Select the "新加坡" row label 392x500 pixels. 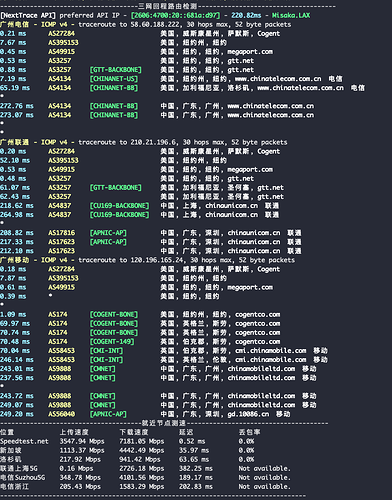click(x=11, y=450)
